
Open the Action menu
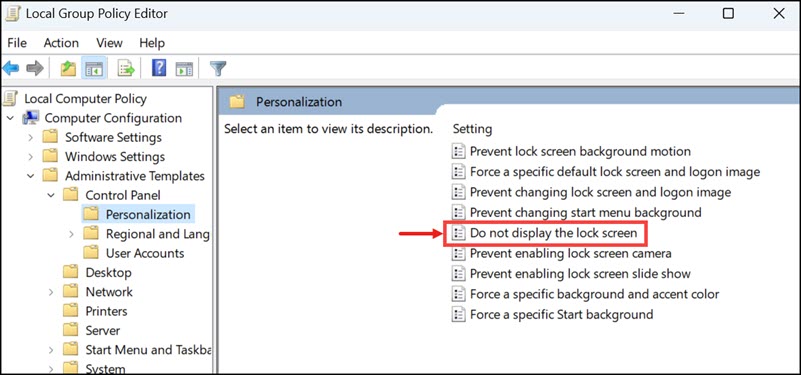coord(61,43)
